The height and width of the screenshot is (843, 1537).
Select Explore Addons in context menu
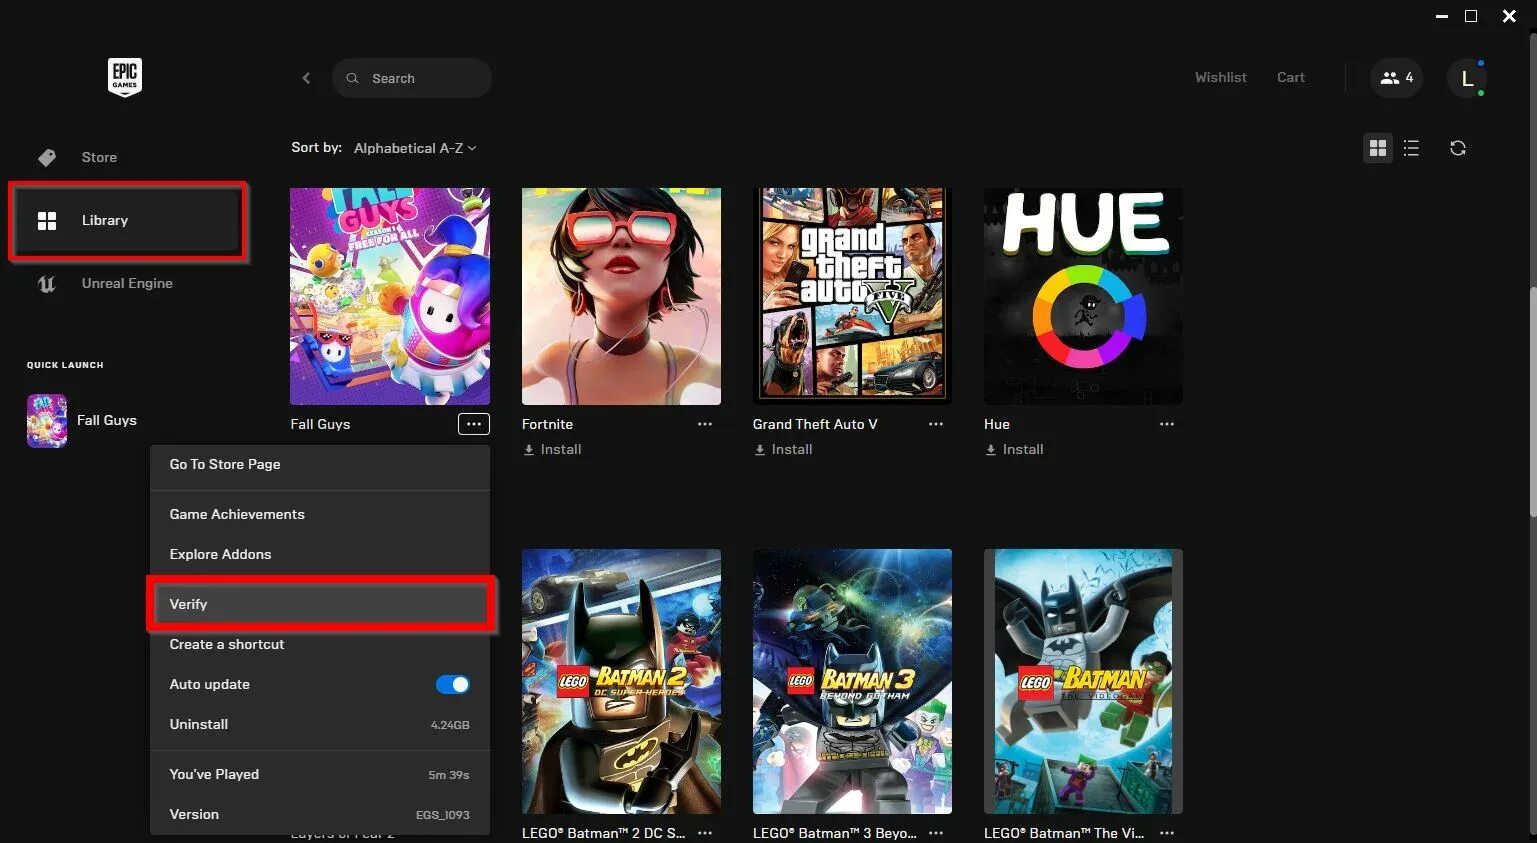click(320, 554)
